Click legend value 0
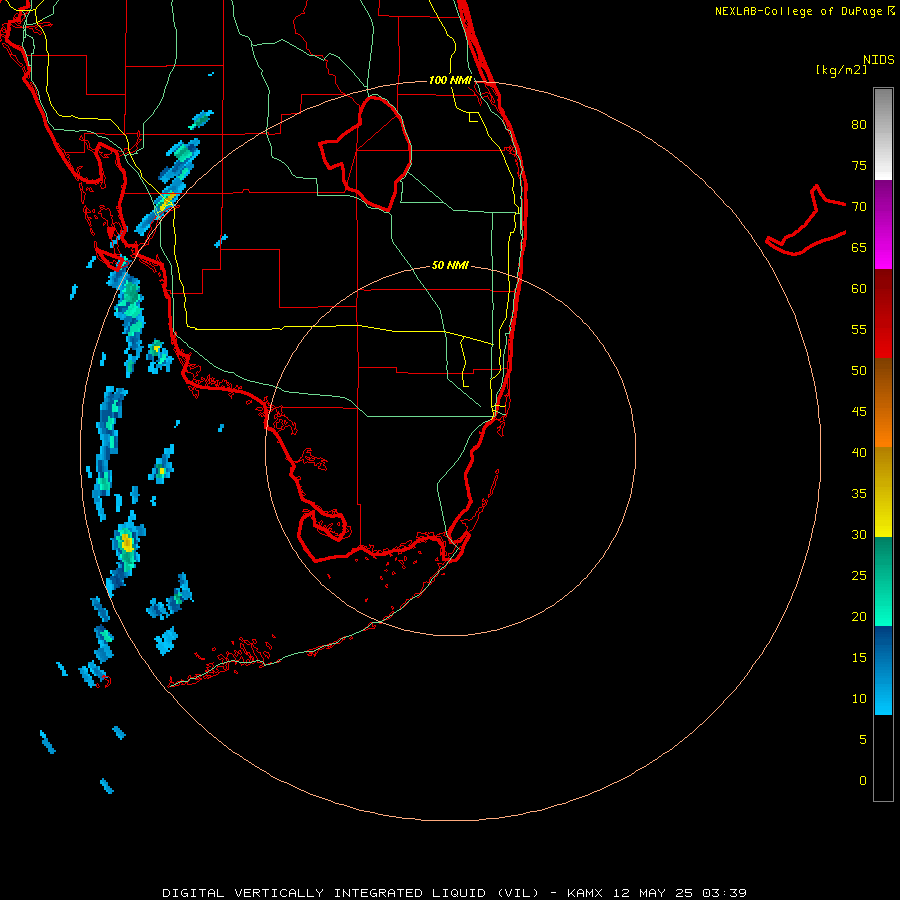Screen dimensions: 900x900 coord(863,781)
